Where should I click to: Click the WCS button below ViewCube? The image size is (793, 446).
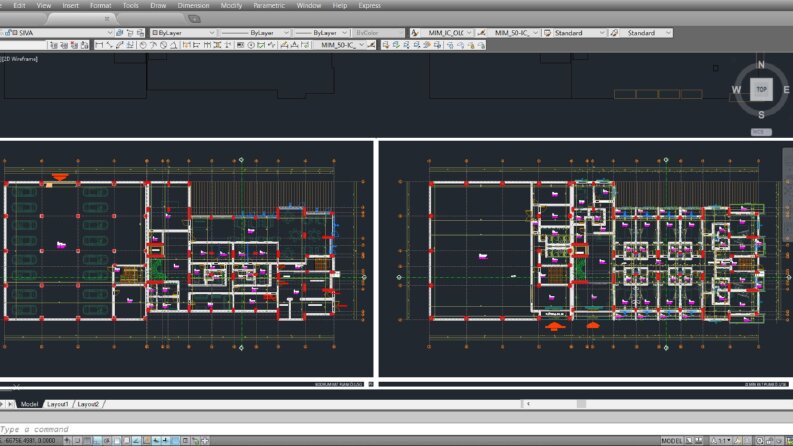coord(761,132)
